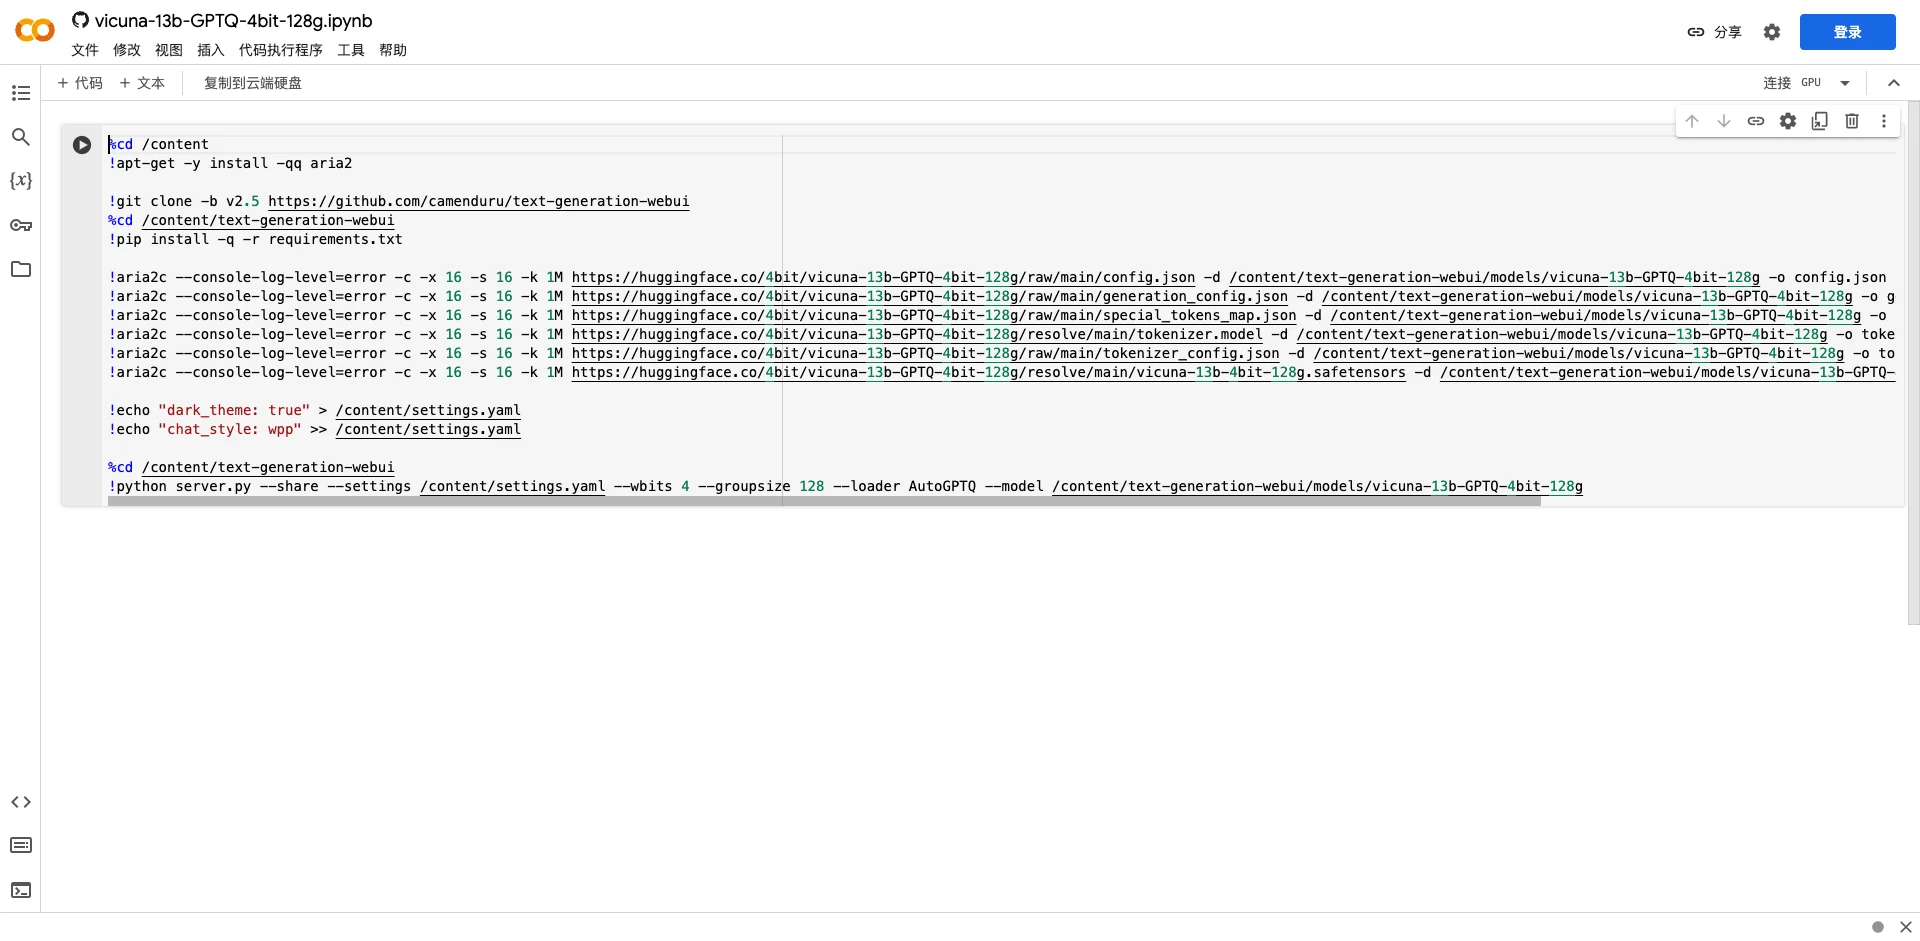Open the config.json huggingface link
Image resolution: width=1920 pixels, height=941 pixels.
point(883,278)
